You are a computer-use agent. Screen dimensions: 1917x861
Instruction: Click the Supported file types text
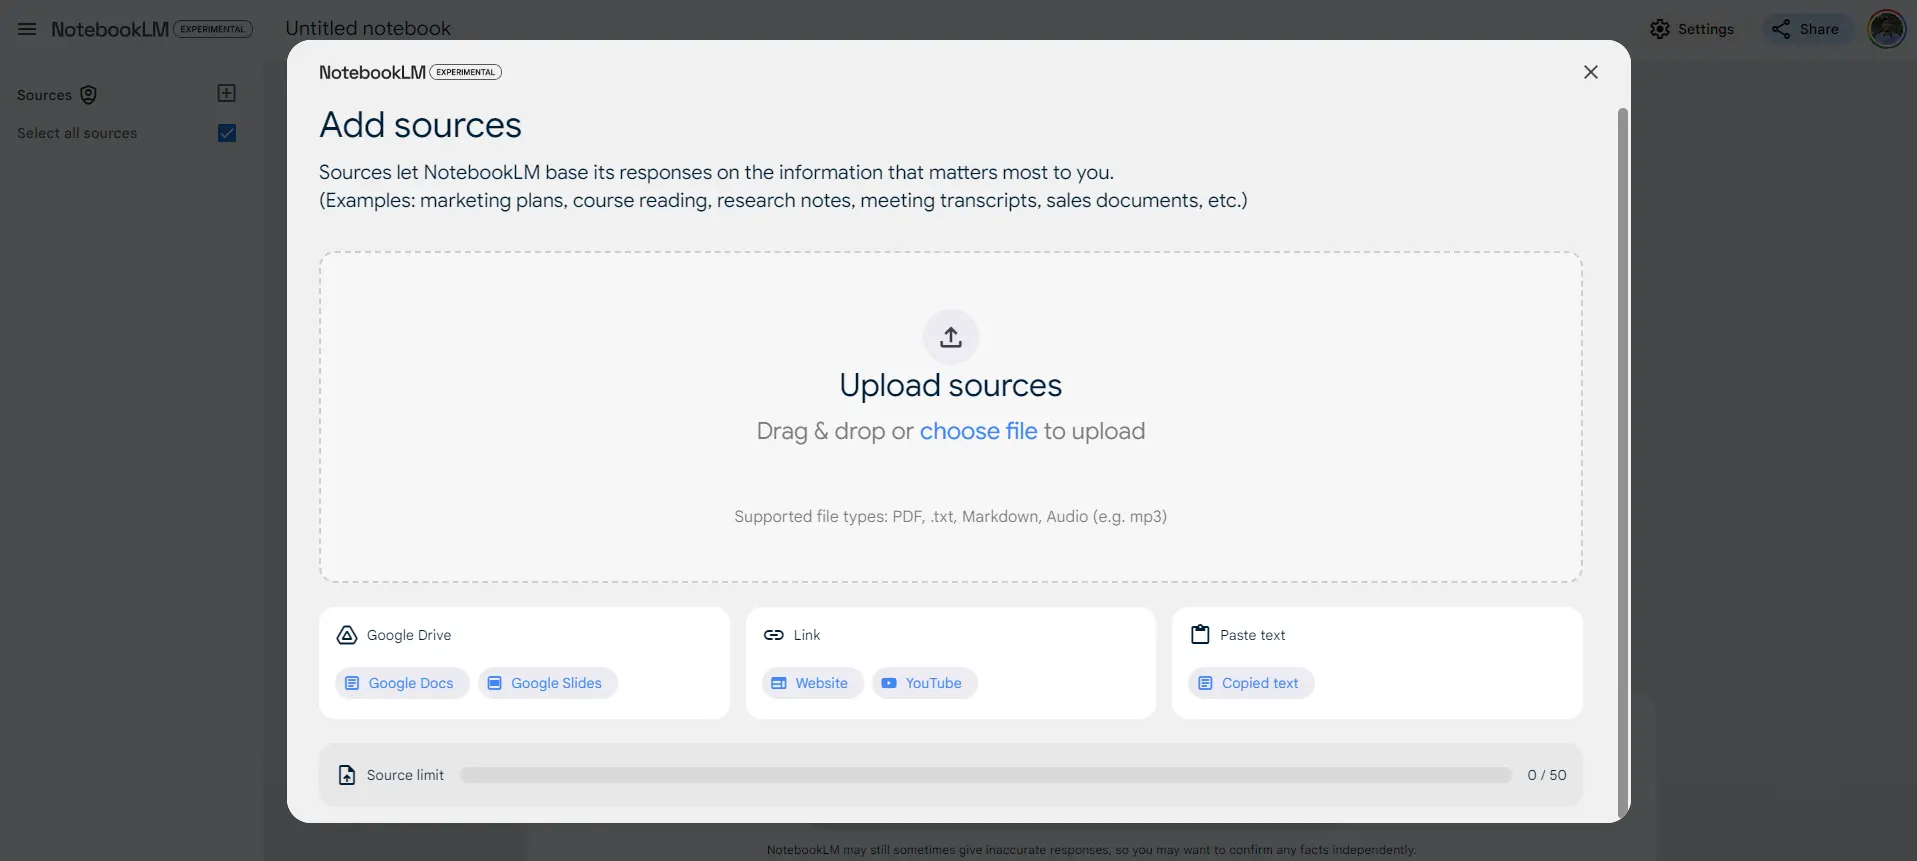tap(951, 516)
